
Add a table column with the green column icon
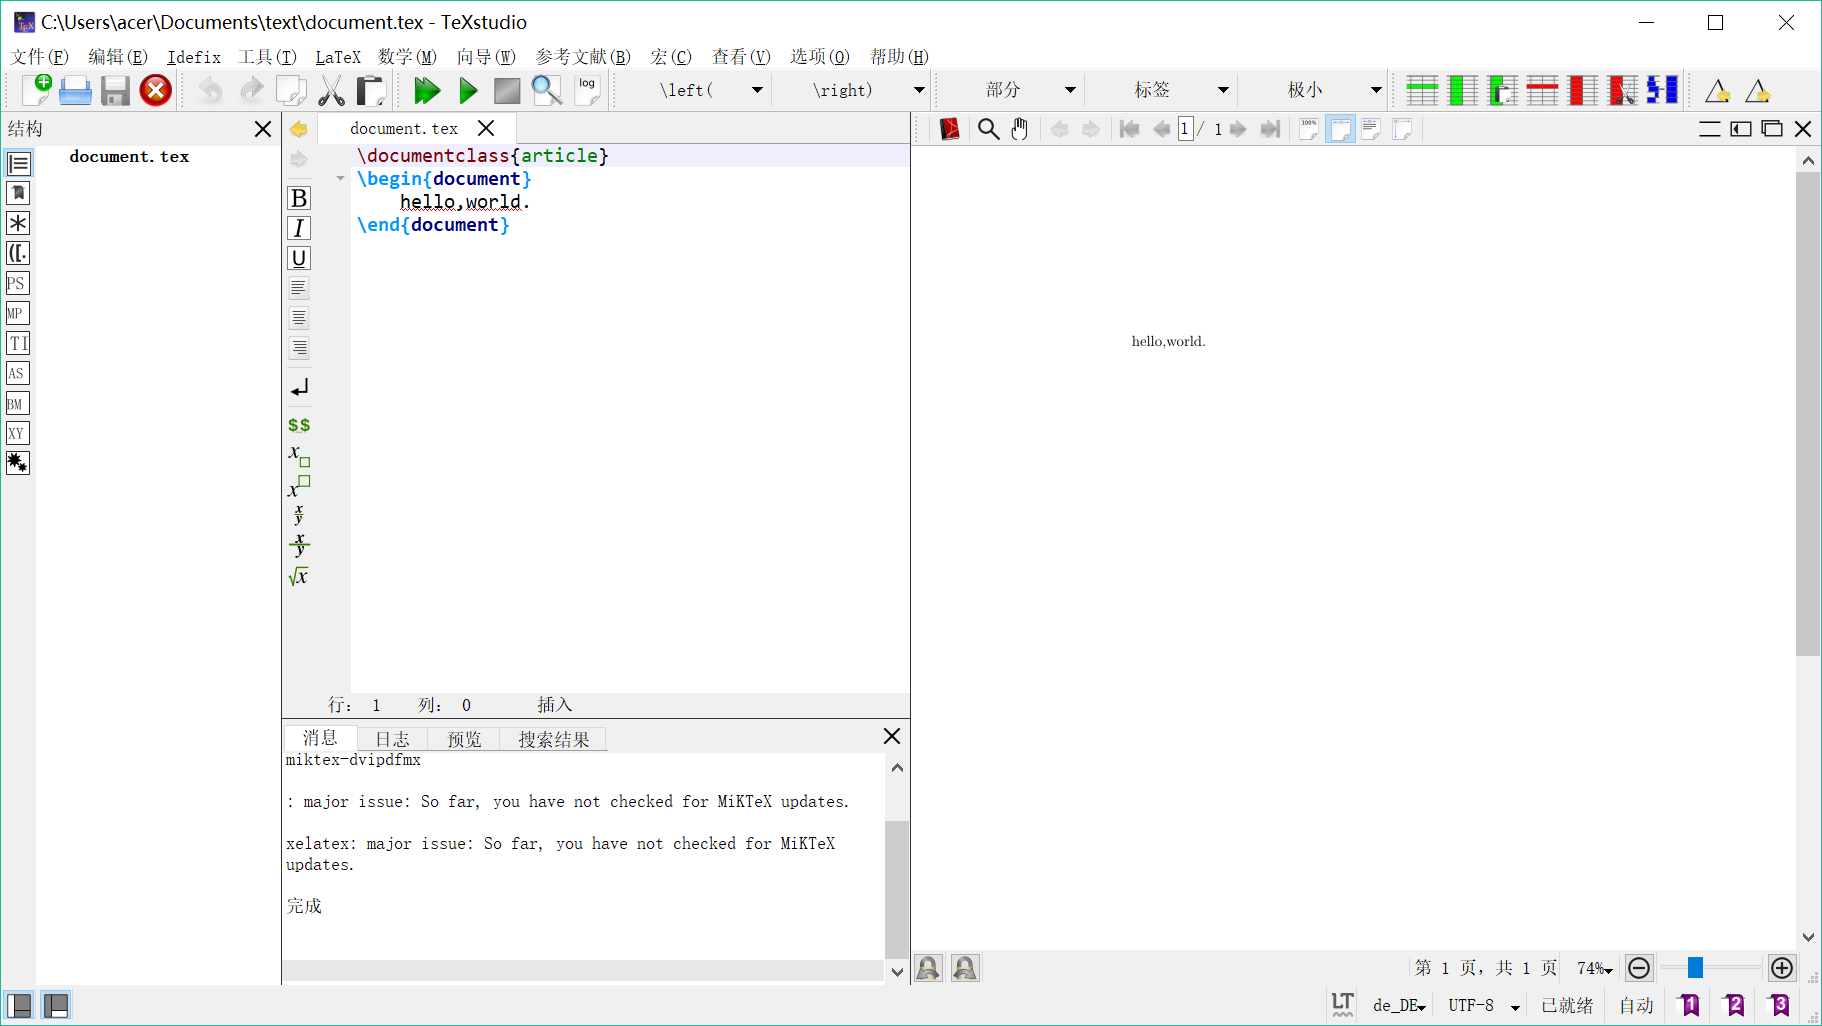[x=1463, y=91]
